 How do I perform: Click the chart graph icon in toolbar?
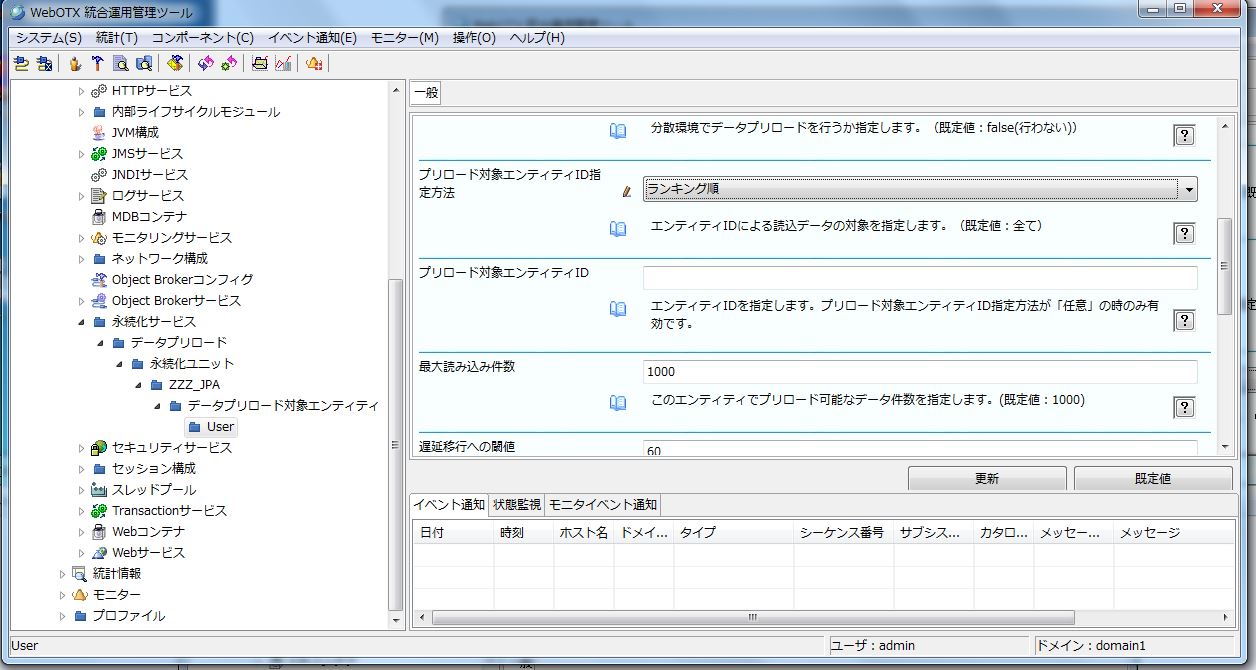[283, 64]
